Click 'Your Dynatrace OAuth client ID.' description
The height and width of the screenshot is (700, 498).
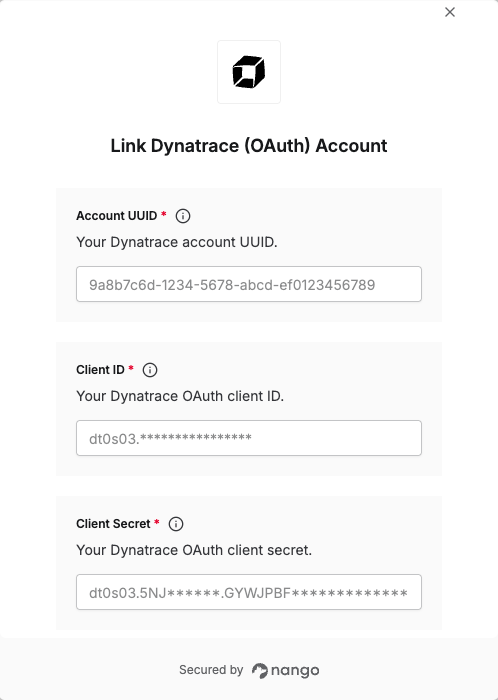coord(180,396)
